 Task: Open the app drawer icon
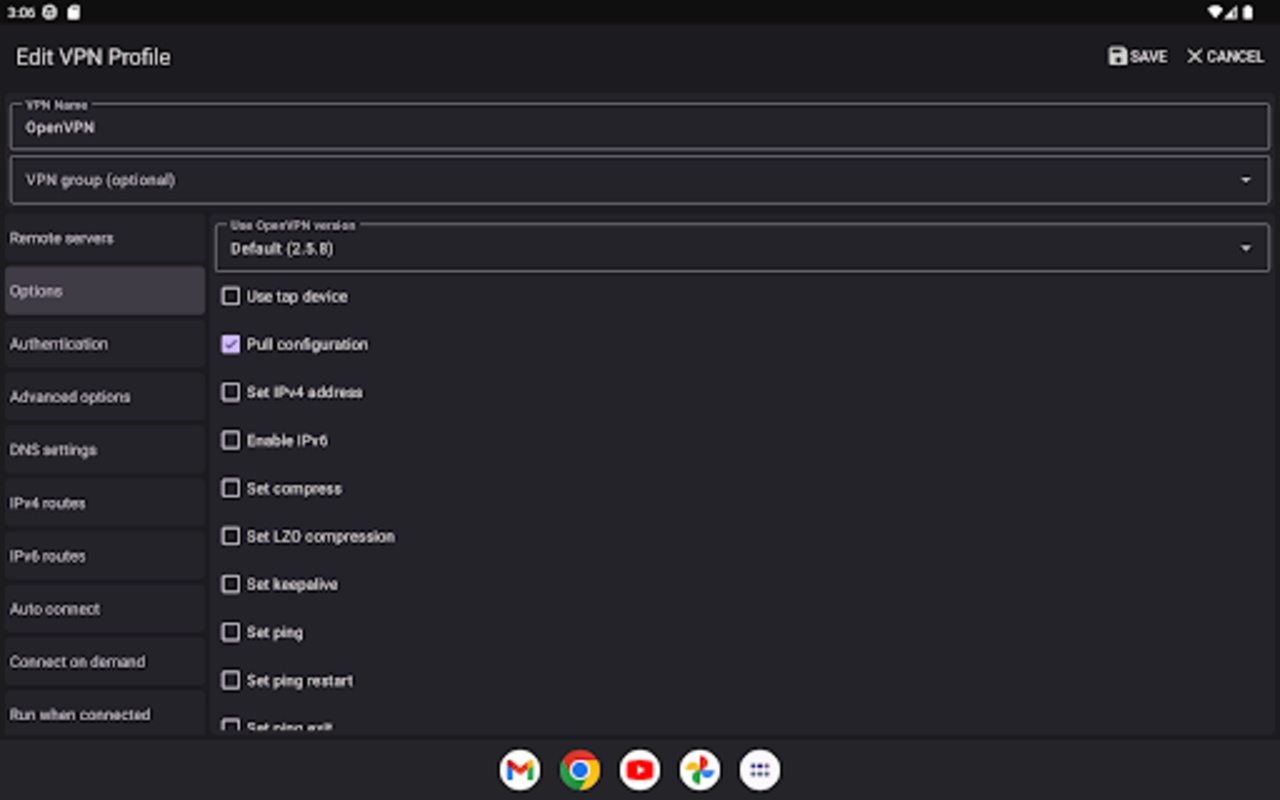pos(760,770)
